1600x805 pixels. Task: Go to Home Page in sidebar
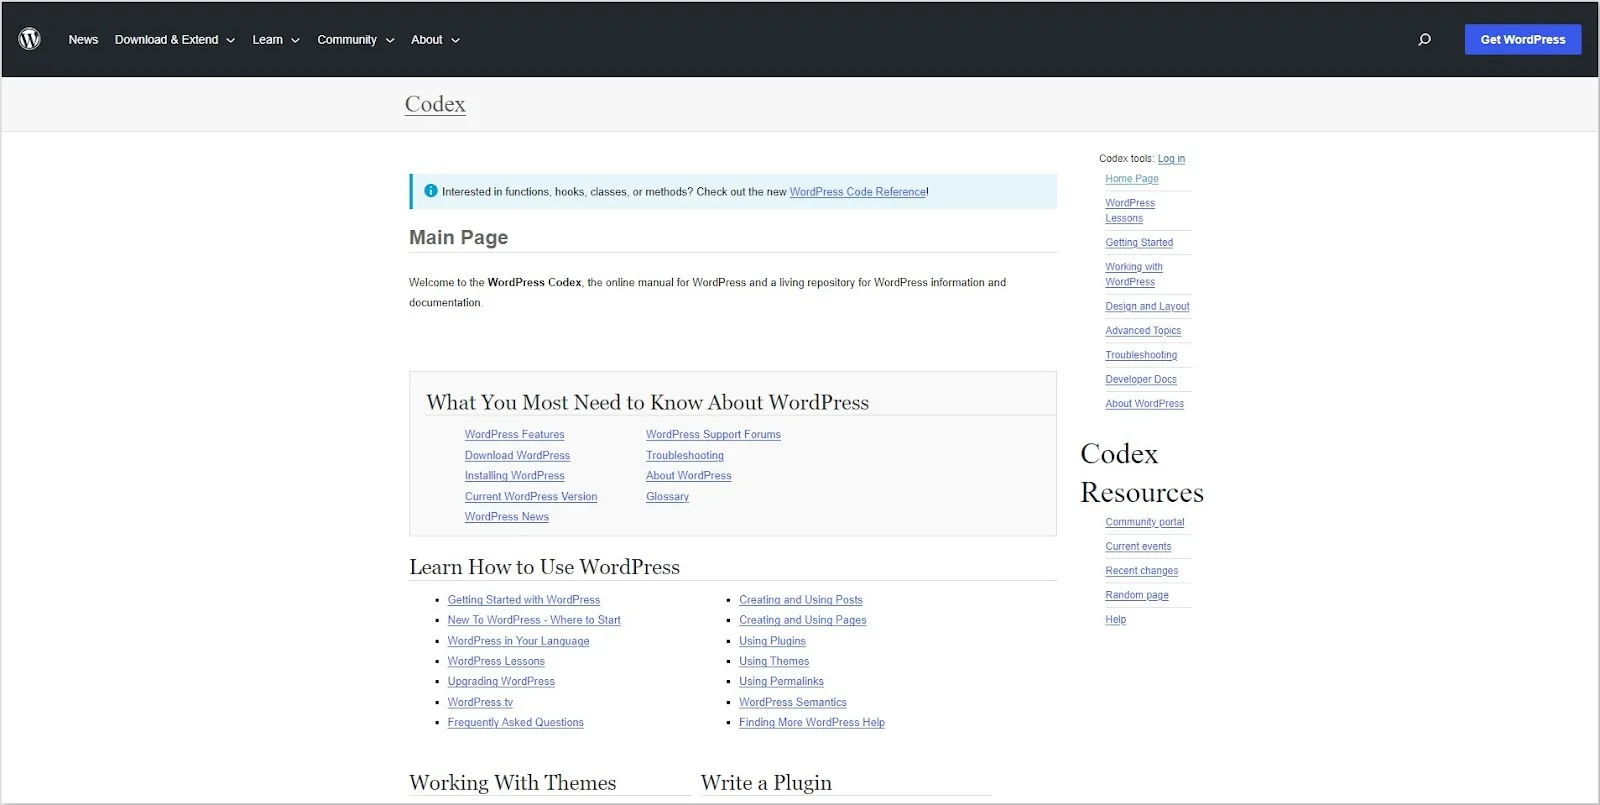(1132, 179)
